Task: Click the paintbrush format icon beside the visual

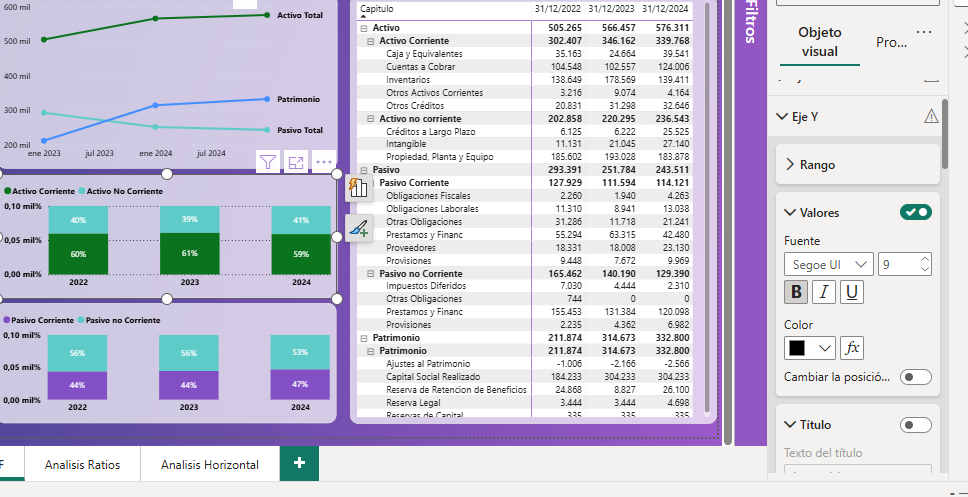Action: tap(359, 229)
